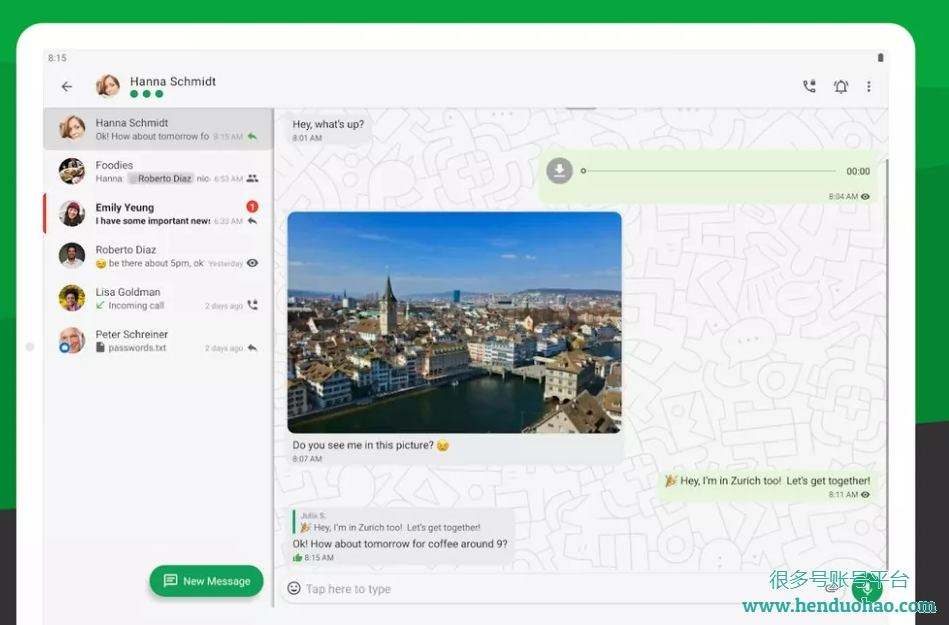Click the 8:15 clock in the status bar
Viewport: 949px width, 625px height.
coord(57,57)
